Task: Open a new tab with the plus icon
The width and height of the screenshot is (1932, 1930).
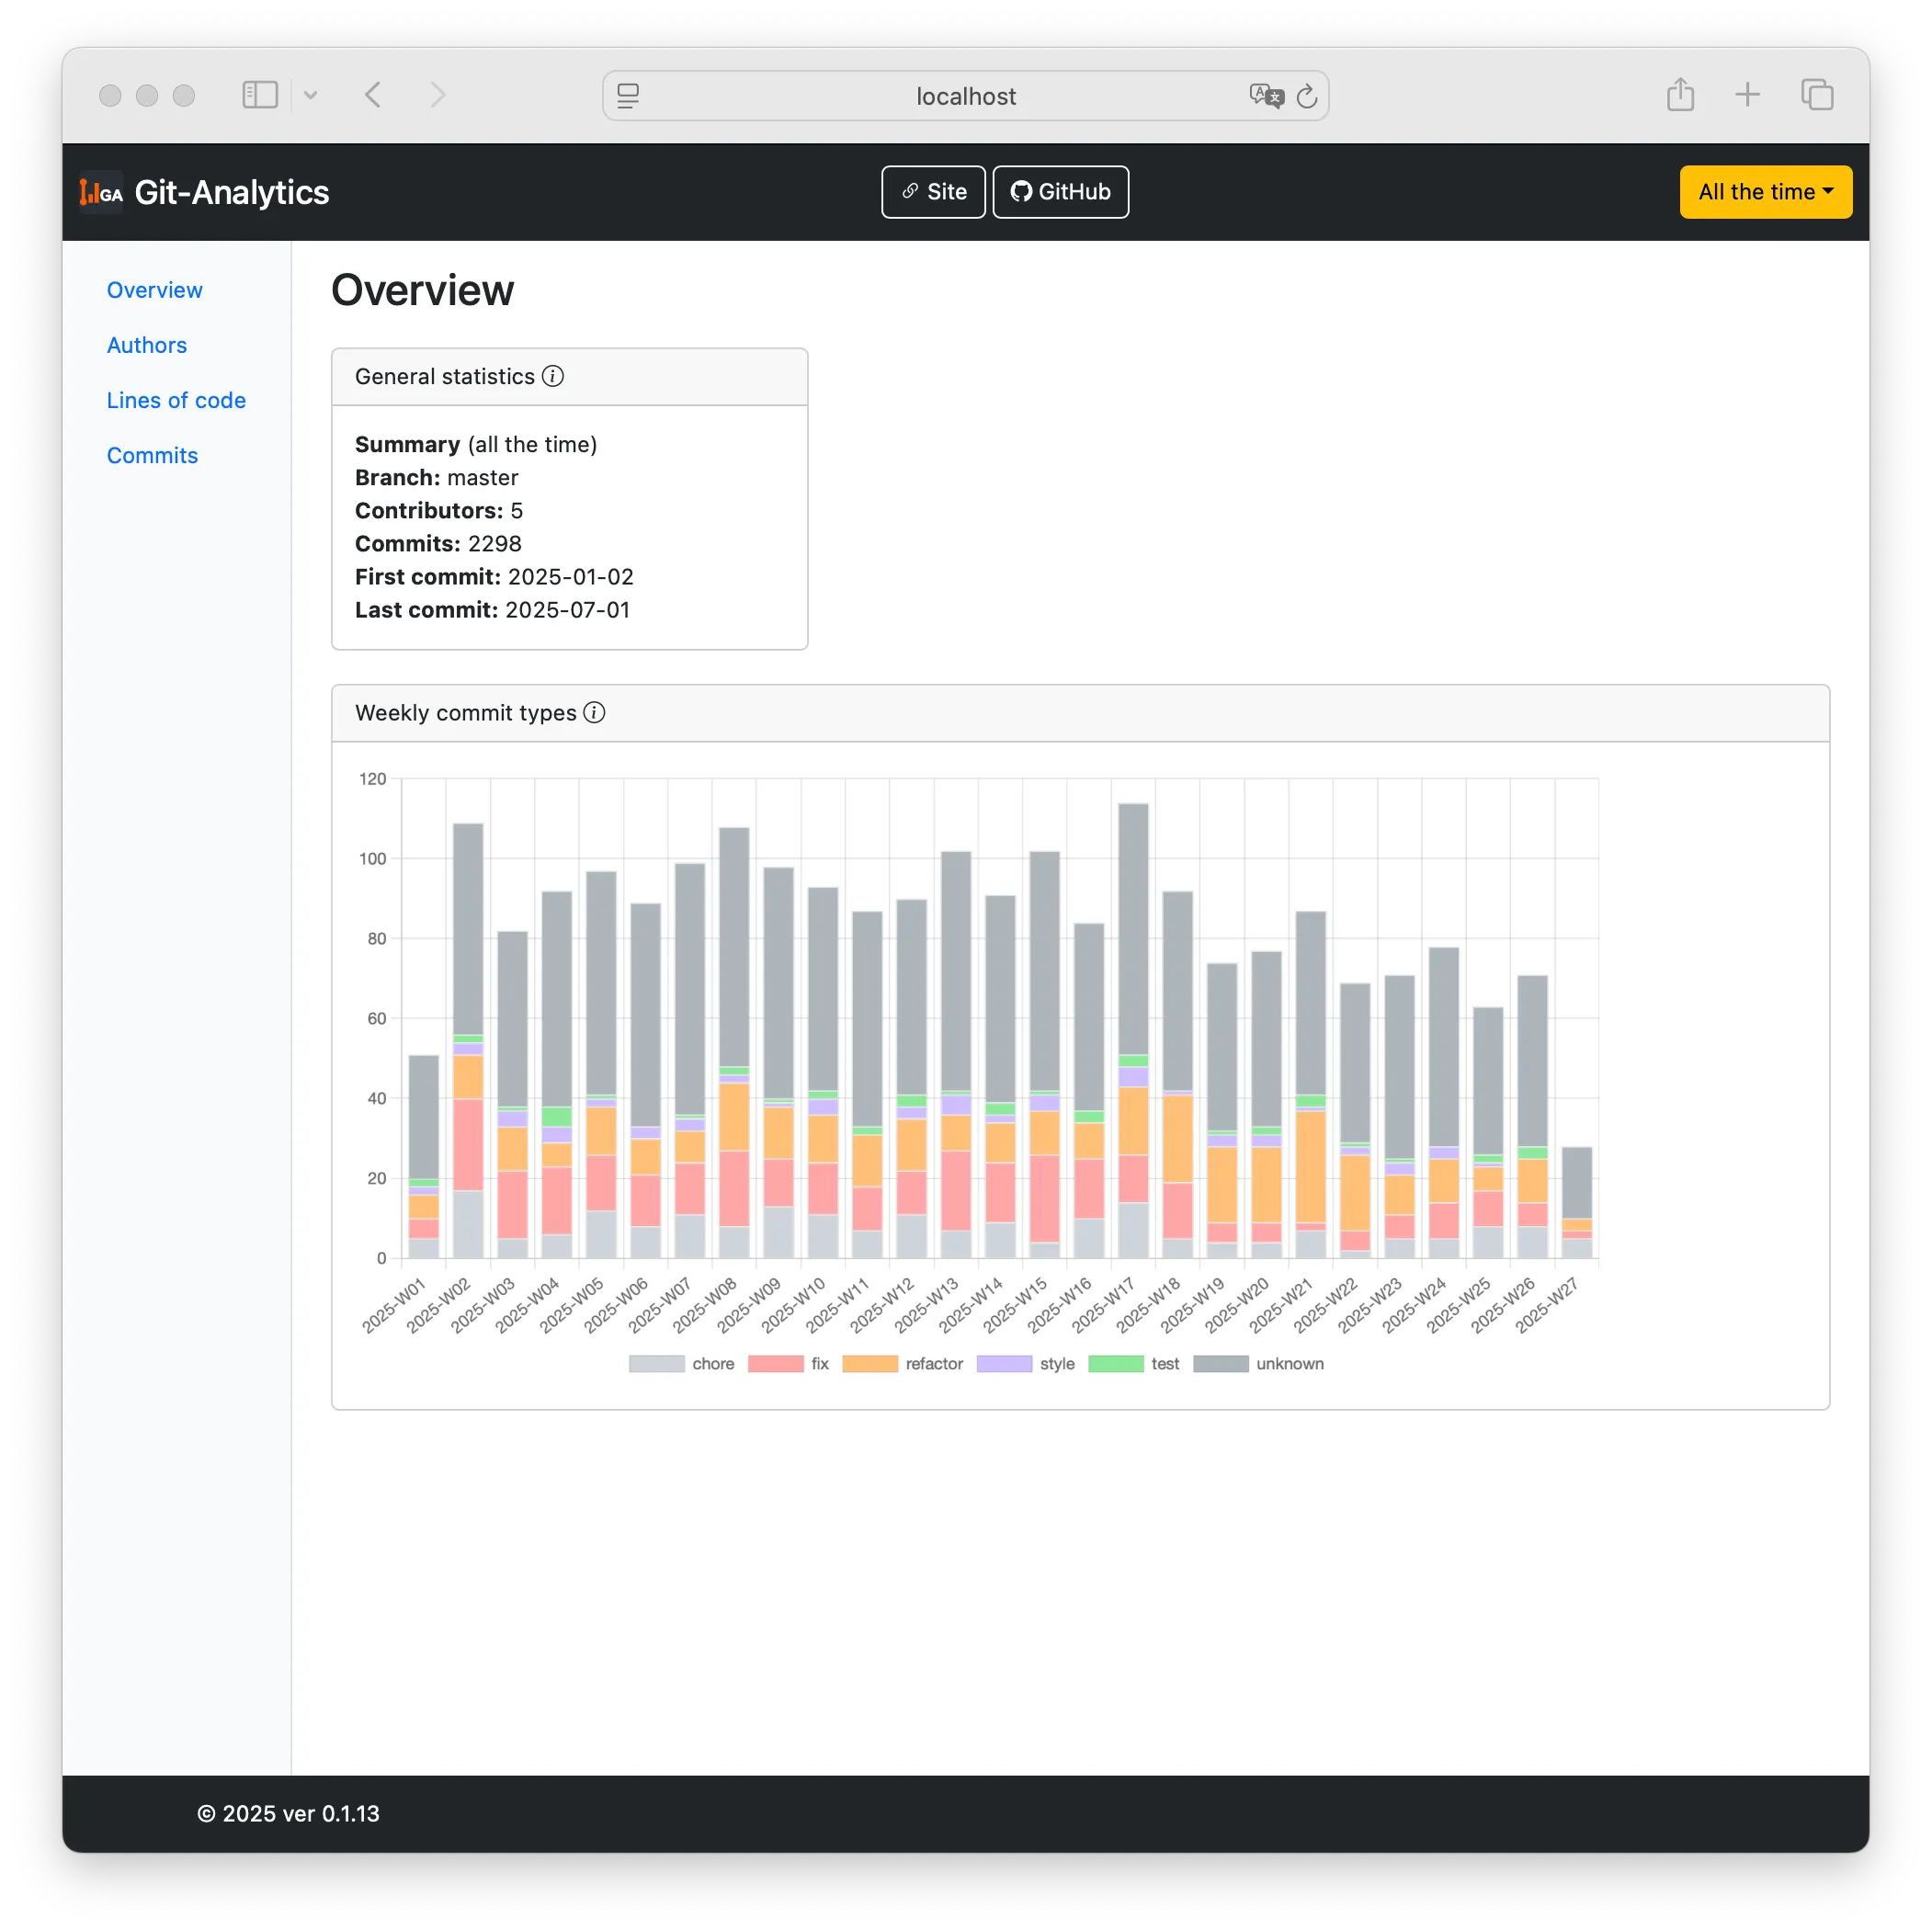Action: click(x=1747, y=94)
